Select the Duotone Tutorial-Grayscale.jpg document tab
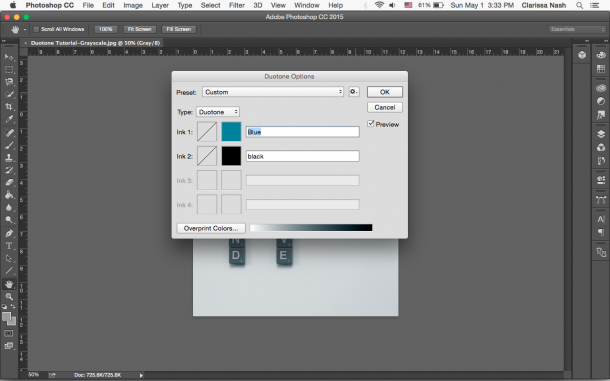610x381 pixels. pos(95,43)
